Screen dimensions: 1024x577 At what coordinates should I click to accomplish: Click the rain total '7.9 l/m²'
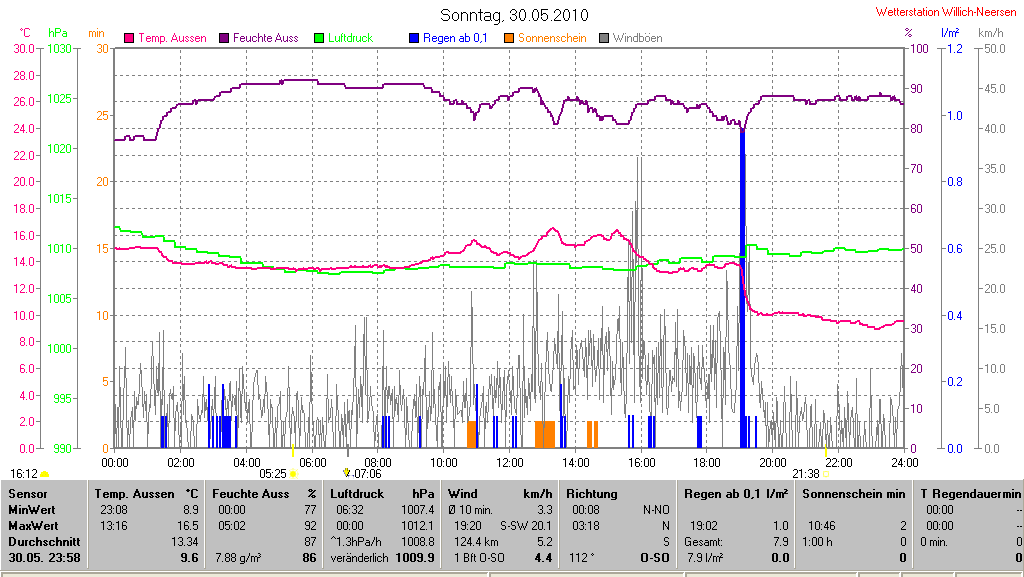705,558
